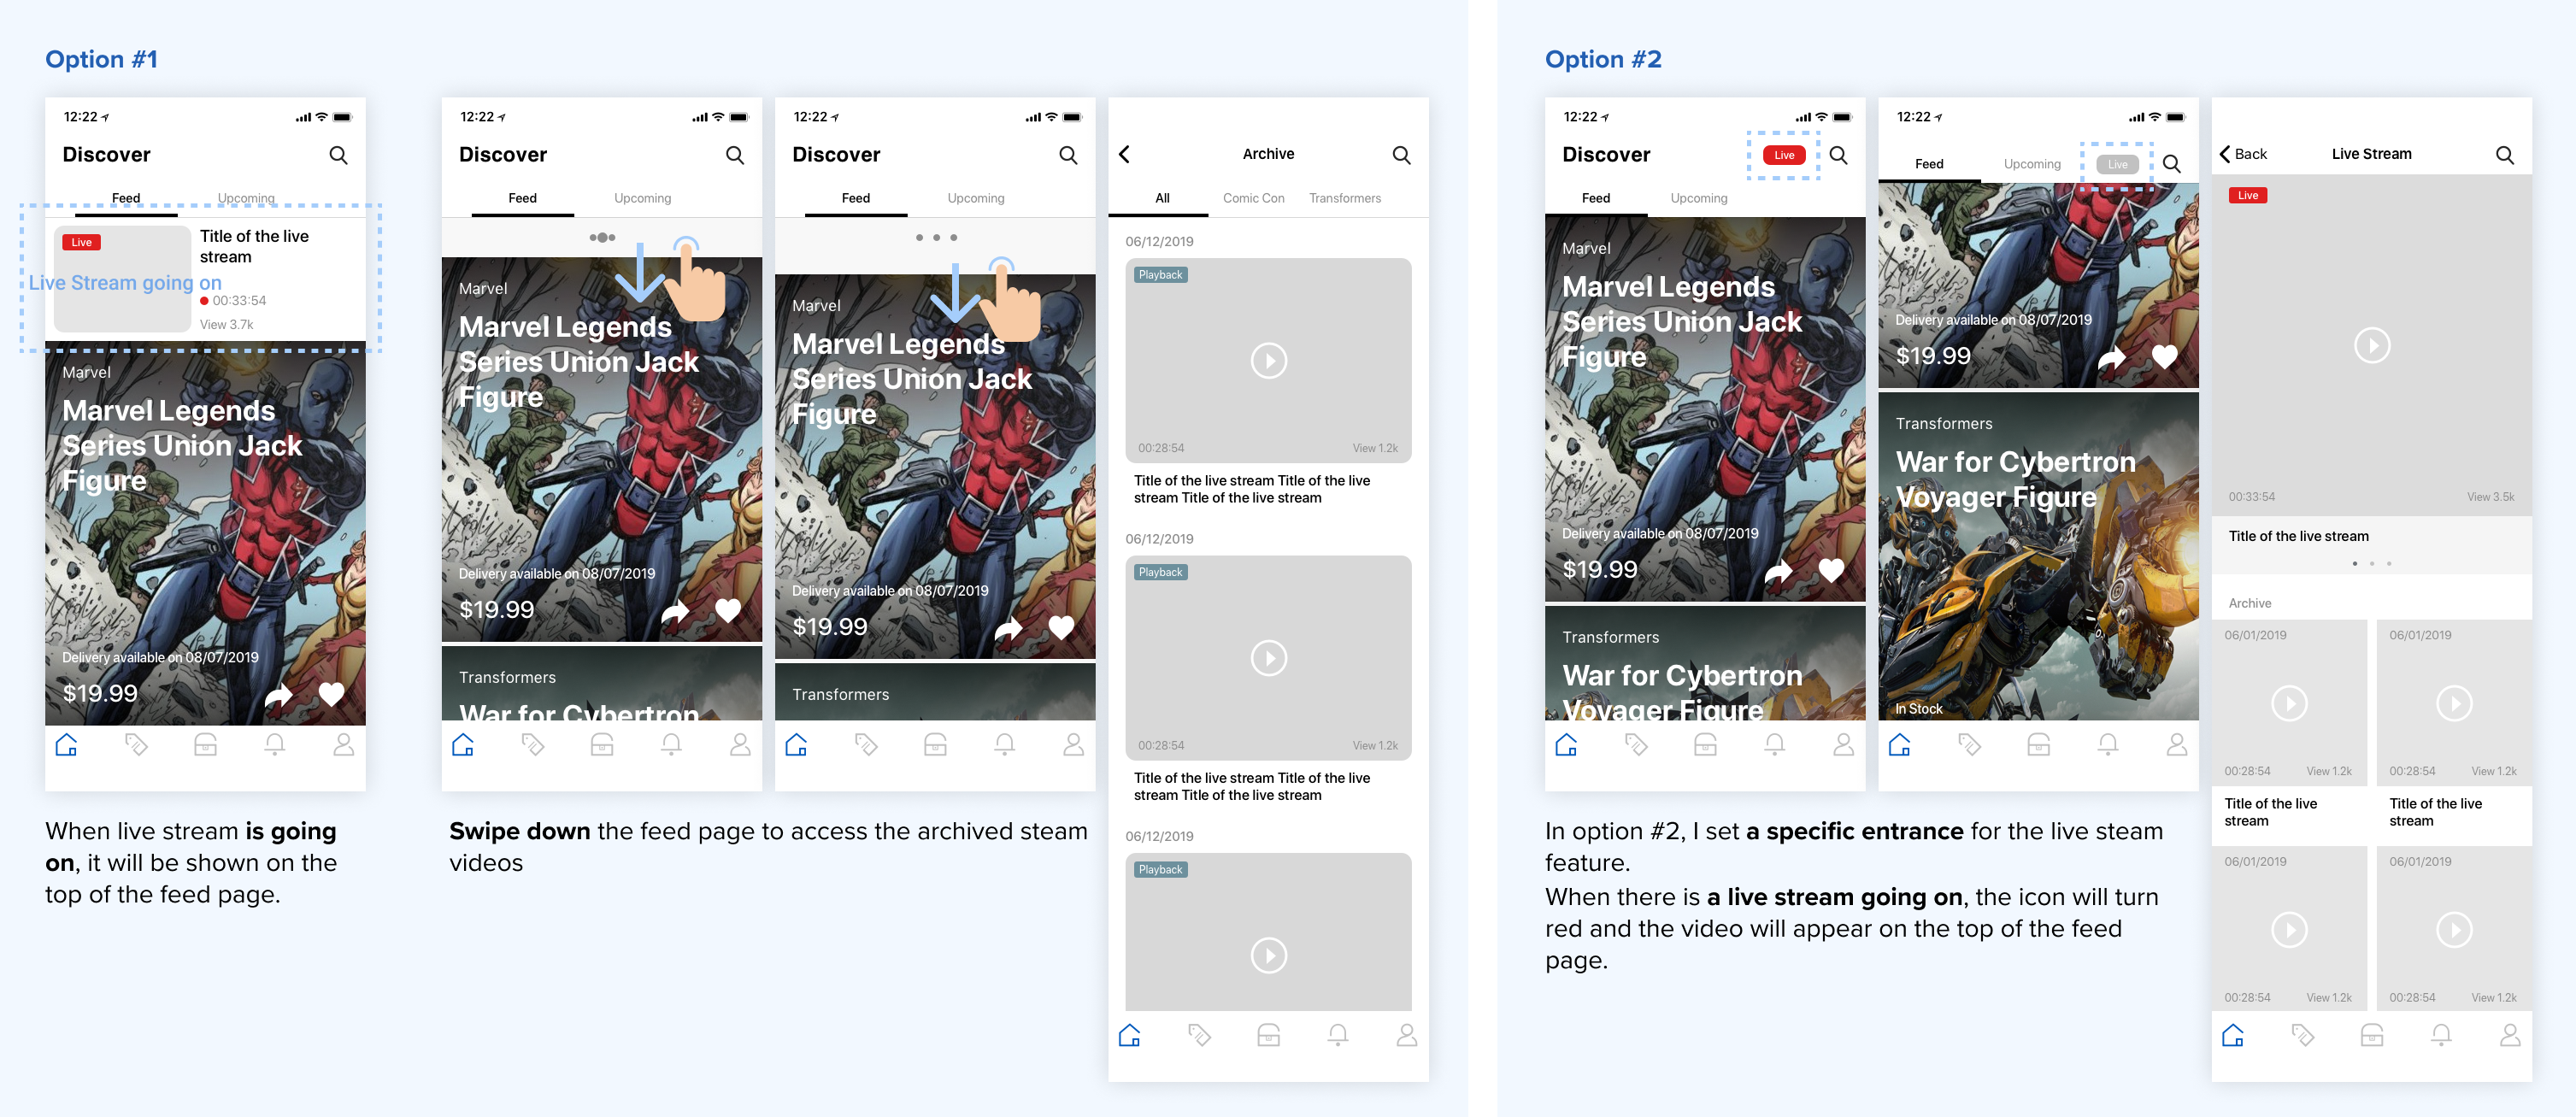Tap search icon on the Archive screen
This screenshot has height=1117, width=2576.
(1401, 155)
